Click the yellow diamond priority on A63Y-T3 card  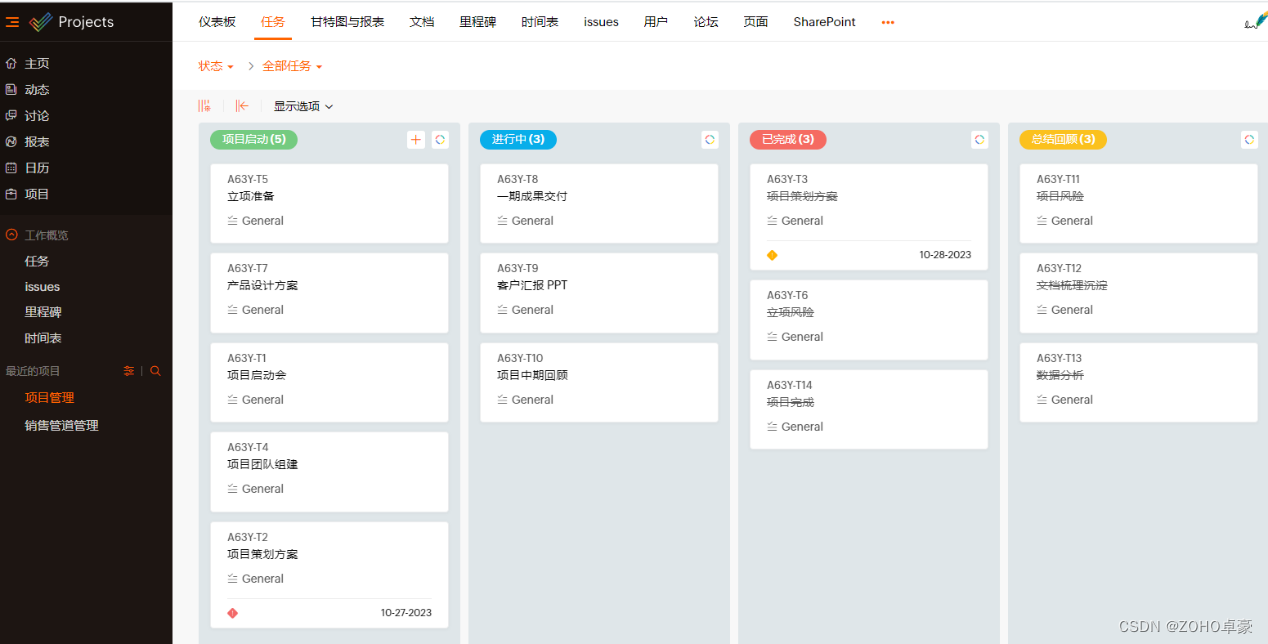pos(772,255)
